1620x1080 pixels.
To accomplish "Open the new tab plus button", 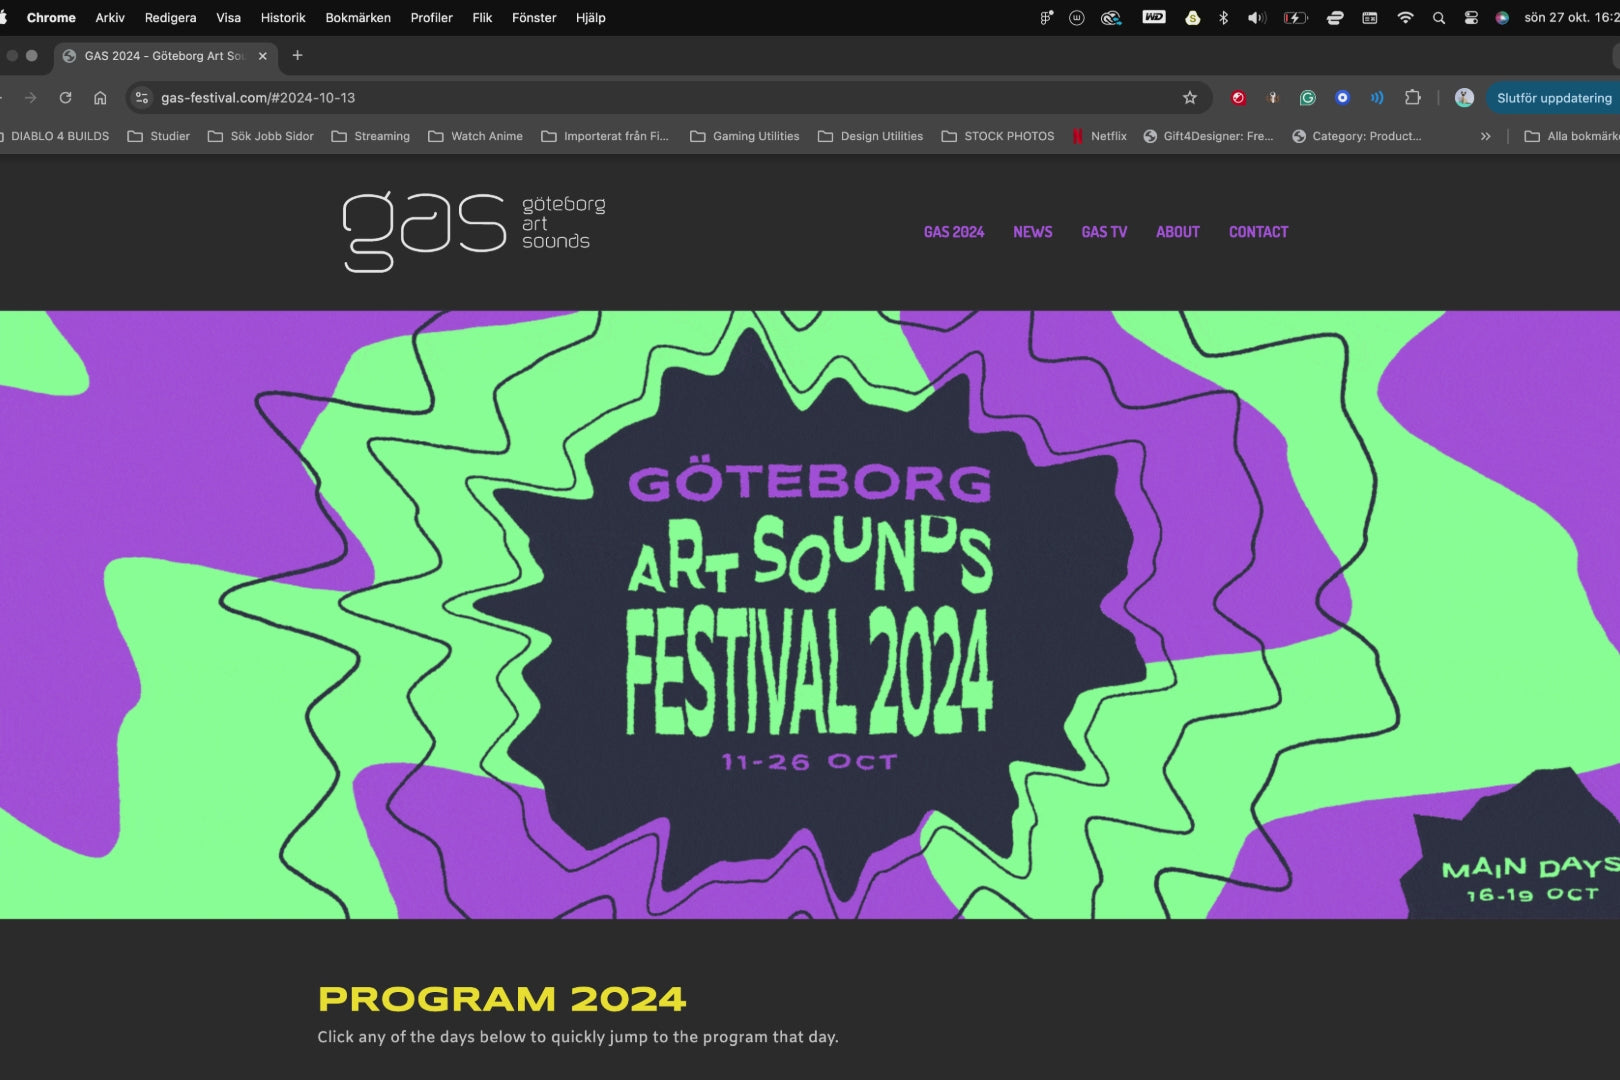I will coord(297,56).
